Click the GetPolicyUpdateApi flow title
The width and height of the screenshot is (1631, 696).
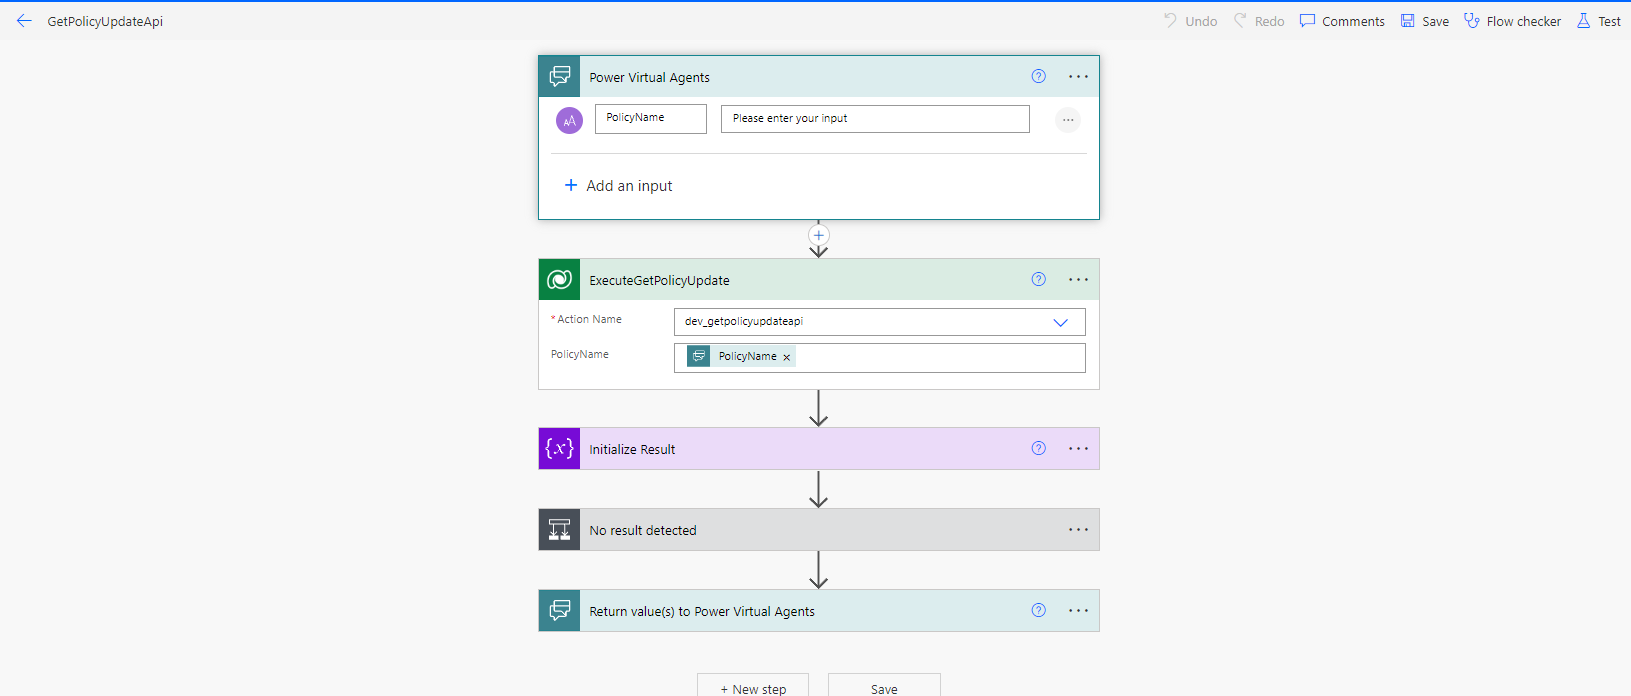click(x=105, y=21)
